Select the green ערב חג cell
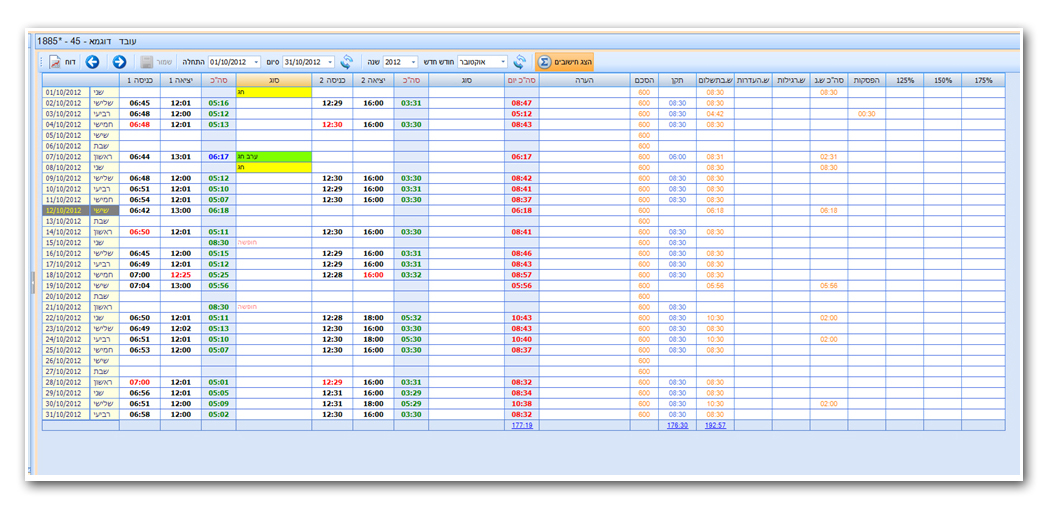The image size is (1049, 510). coord(273,156)
